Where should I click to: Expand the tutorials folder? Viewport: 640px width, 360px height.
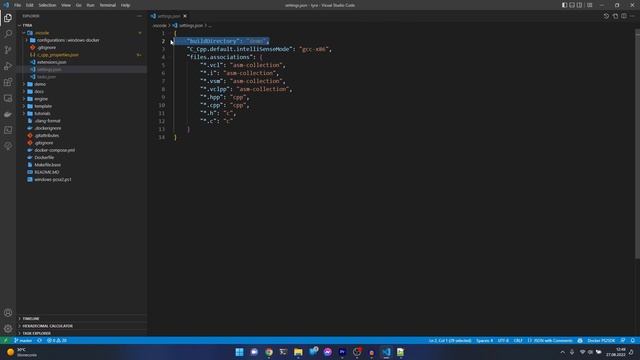pos(82,113)
